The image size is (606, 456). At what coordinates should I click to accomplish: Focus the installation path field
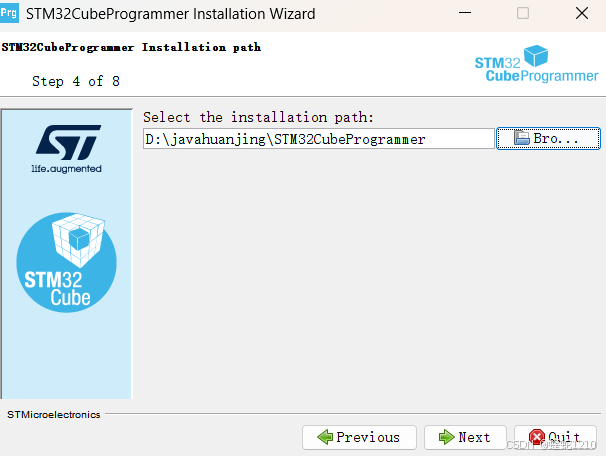pyautogui.click(x=319, y=139)
